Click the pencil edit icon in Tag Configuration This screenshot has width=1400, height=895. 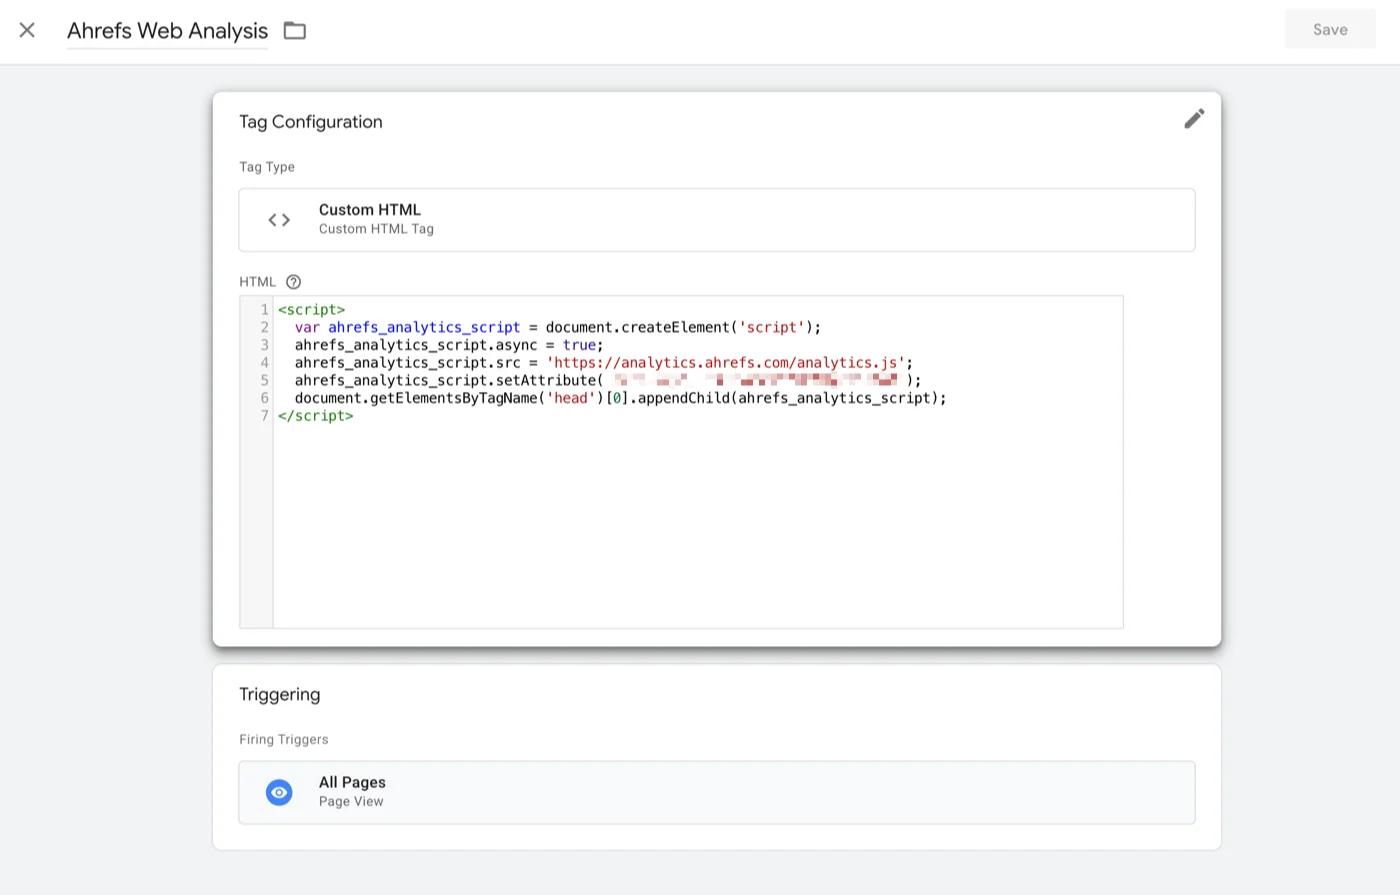(1194, 119)
